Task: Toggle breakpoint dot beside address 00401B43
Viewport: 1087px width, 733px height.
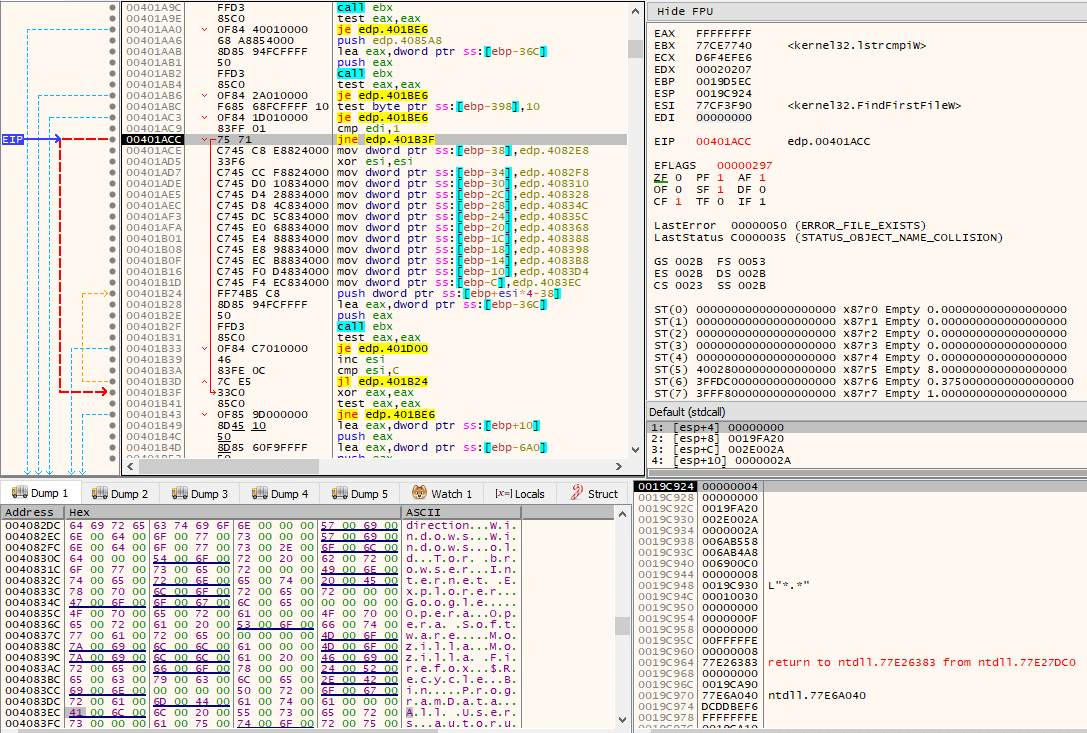Action: click(113, 415)
